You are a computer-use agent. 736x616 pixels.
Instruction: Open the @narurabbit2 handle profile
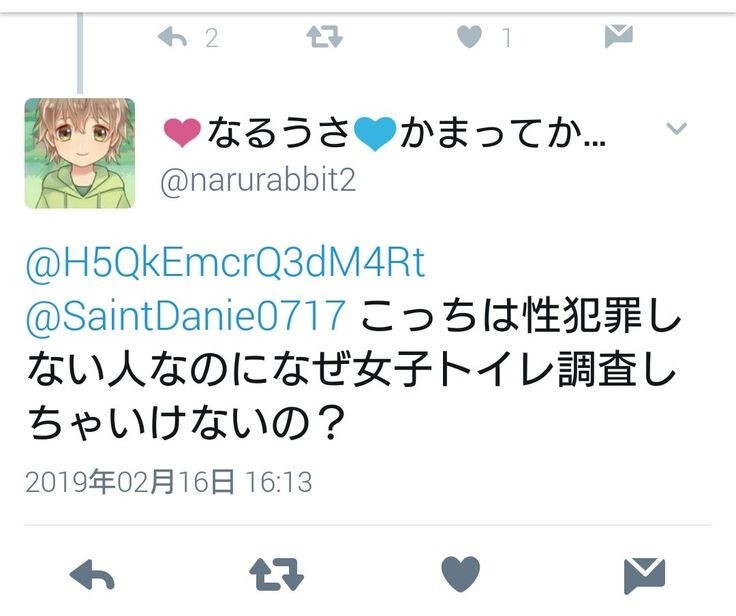258,181
